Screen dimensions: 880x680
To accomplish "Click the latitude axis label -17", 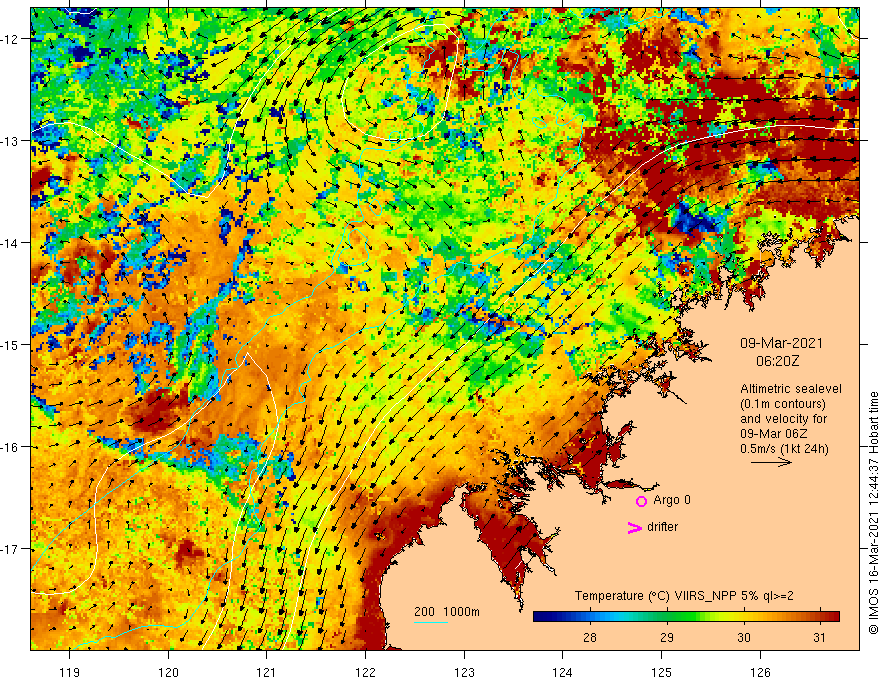I will click(x=10, y=549).
